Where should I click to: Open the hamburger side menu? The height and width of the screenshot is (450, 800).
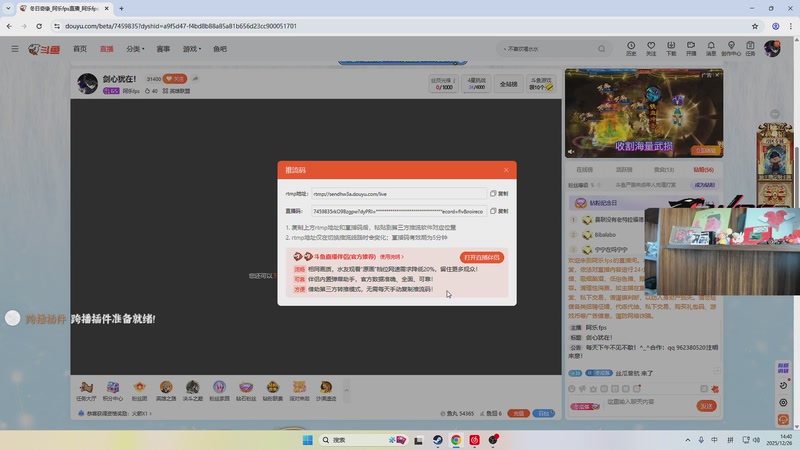coord(15,49)
